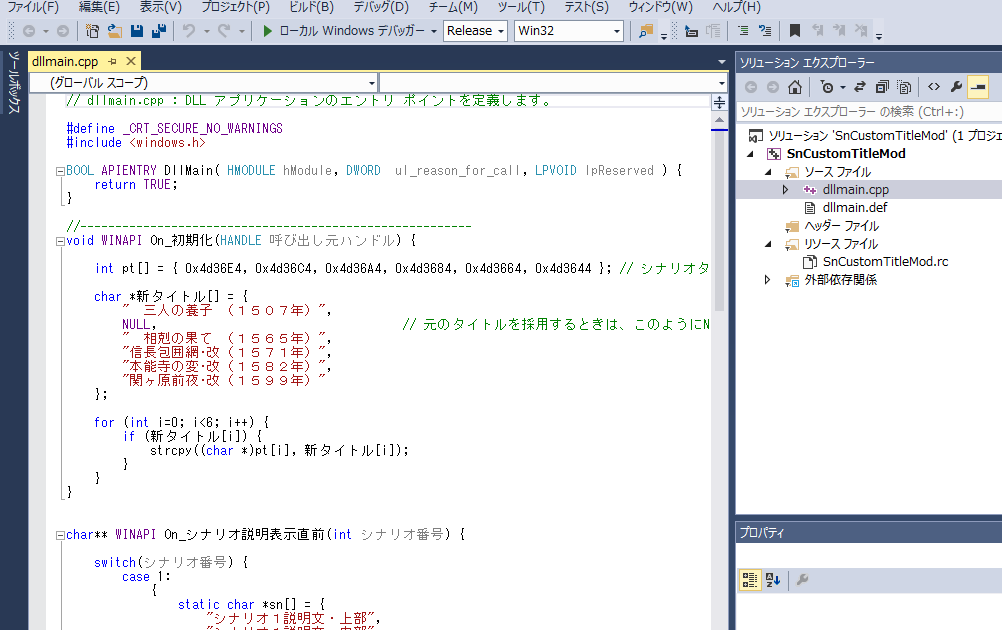Toggle Show All Files in Solution Explorer
Viewport: 1002px width, 630px height.
point(904,87)
